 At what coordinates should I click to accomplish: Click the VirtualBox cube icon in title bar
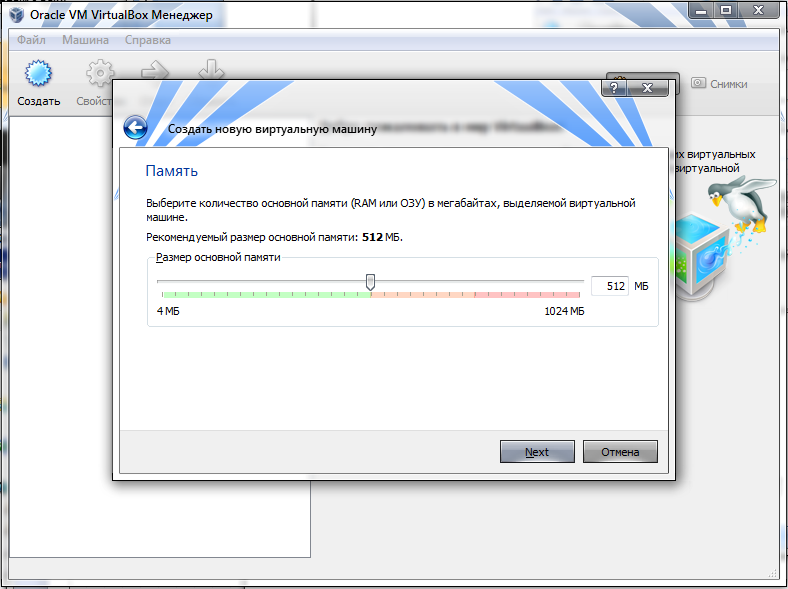tap(16, 15)
